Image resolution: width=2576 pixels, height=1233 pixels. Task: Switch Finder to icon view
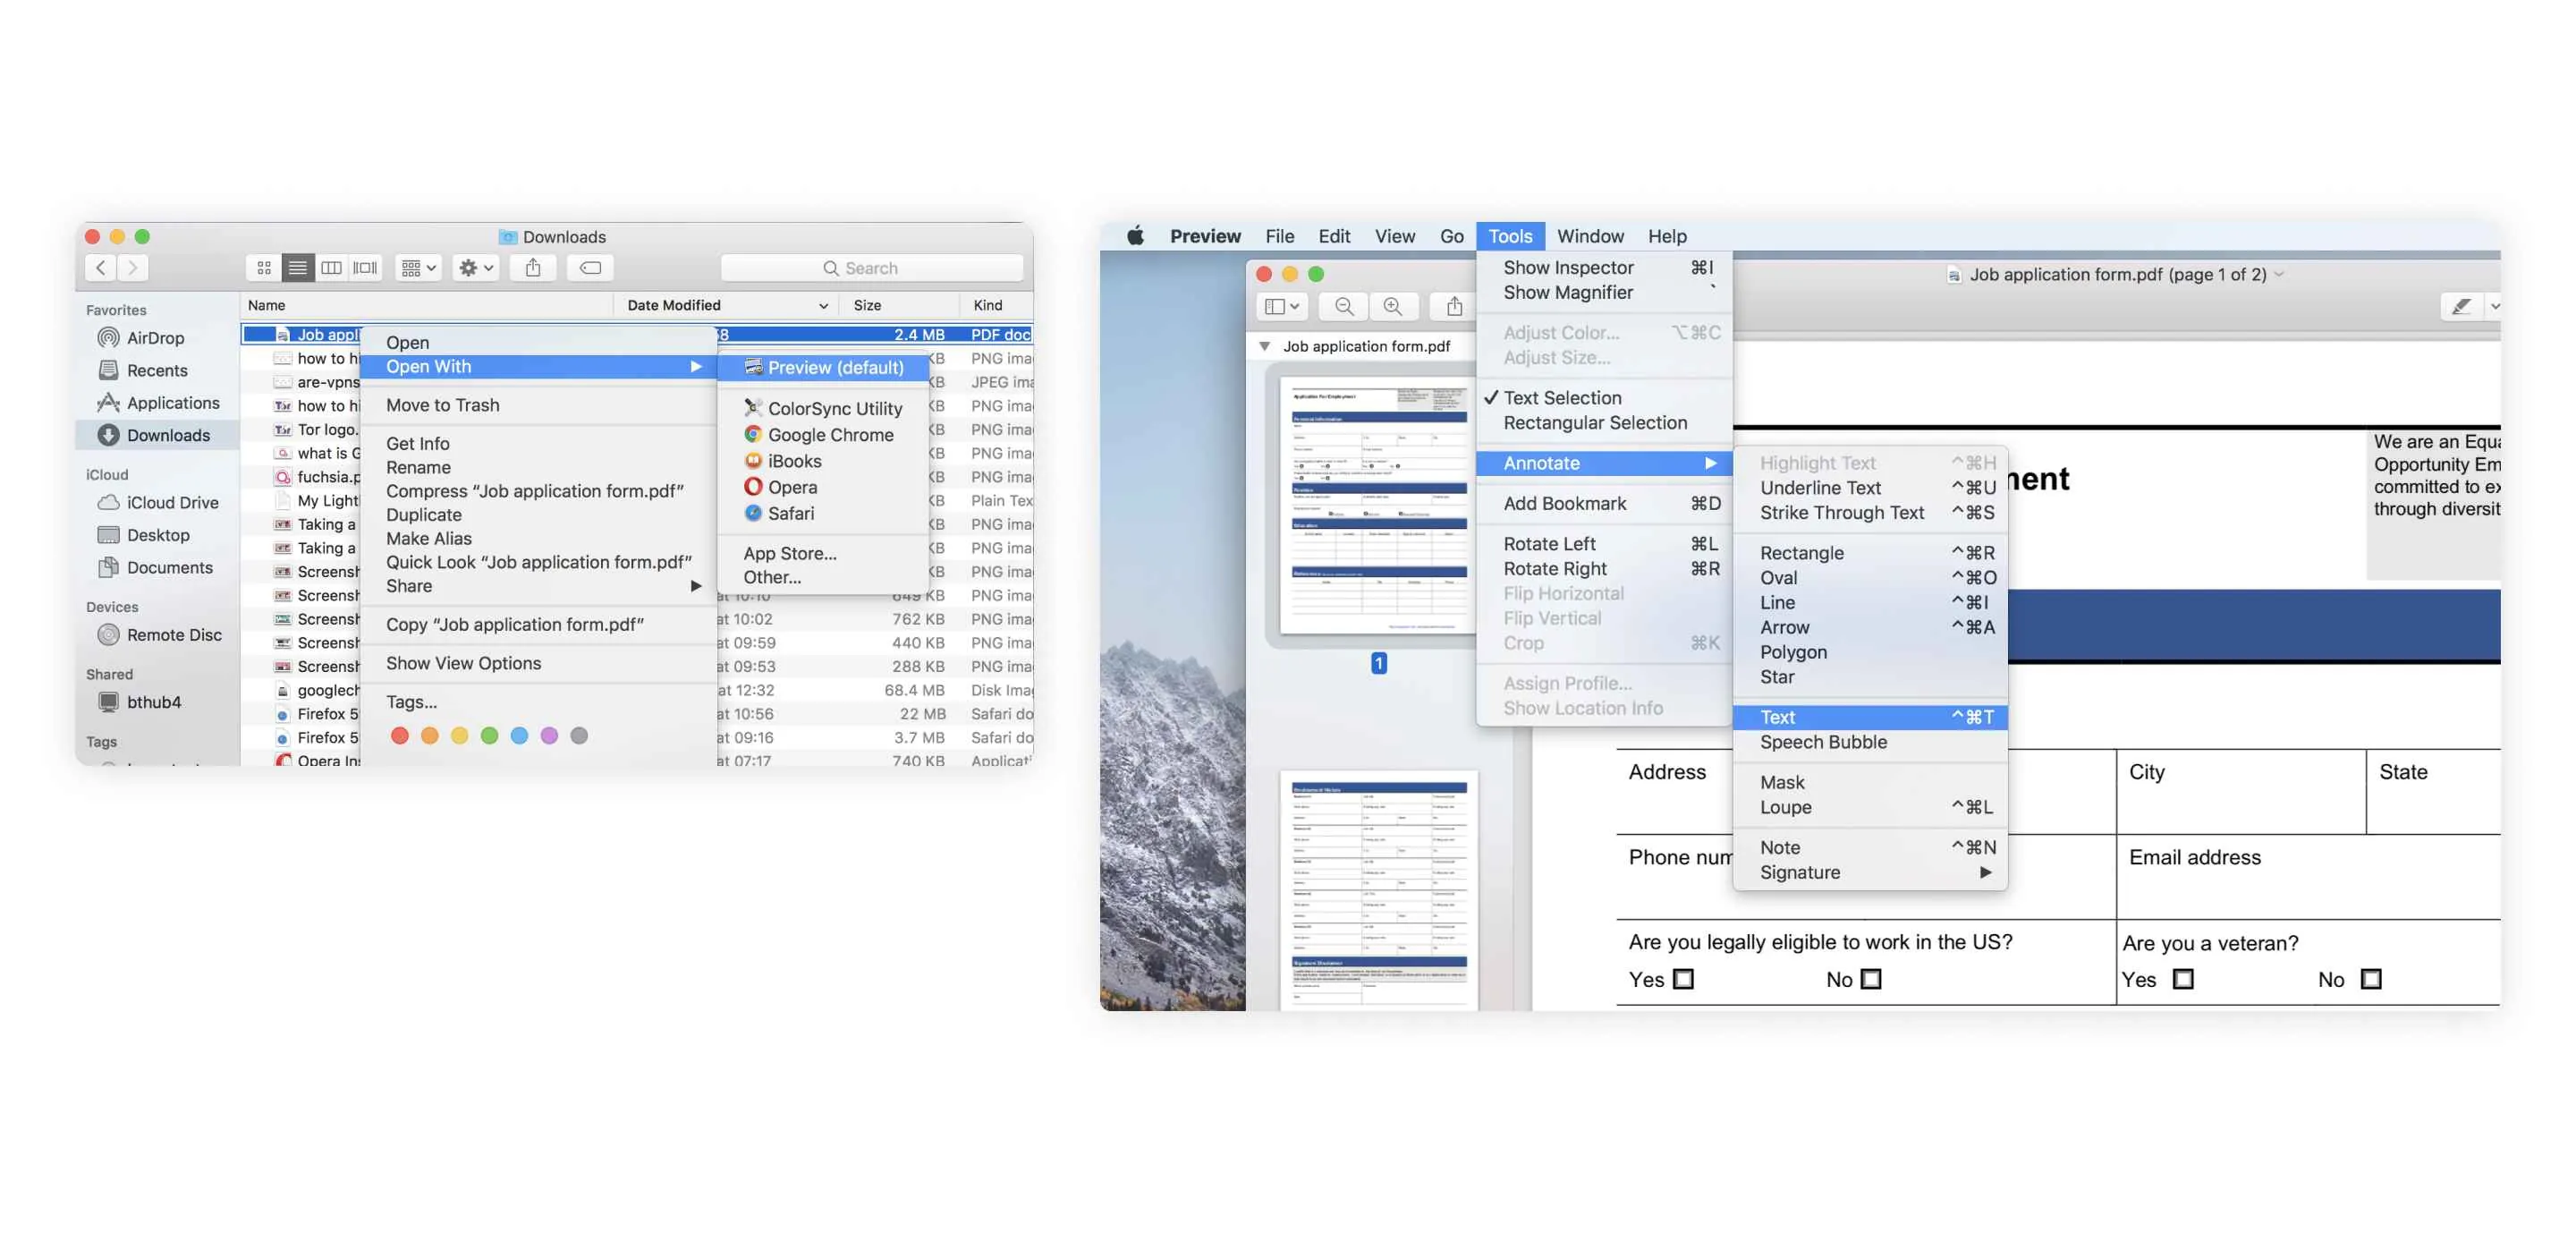(x=264, y=267)
